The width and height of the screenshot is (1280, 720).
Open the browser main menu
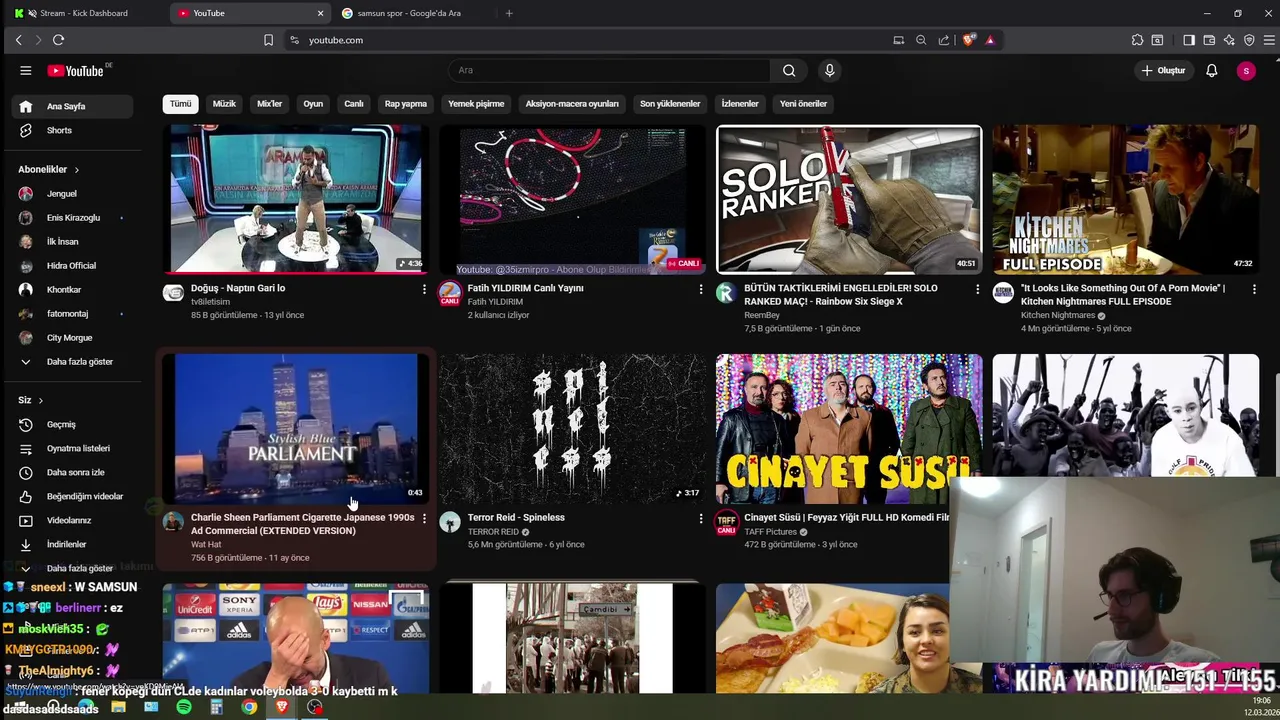point(1270,40)
